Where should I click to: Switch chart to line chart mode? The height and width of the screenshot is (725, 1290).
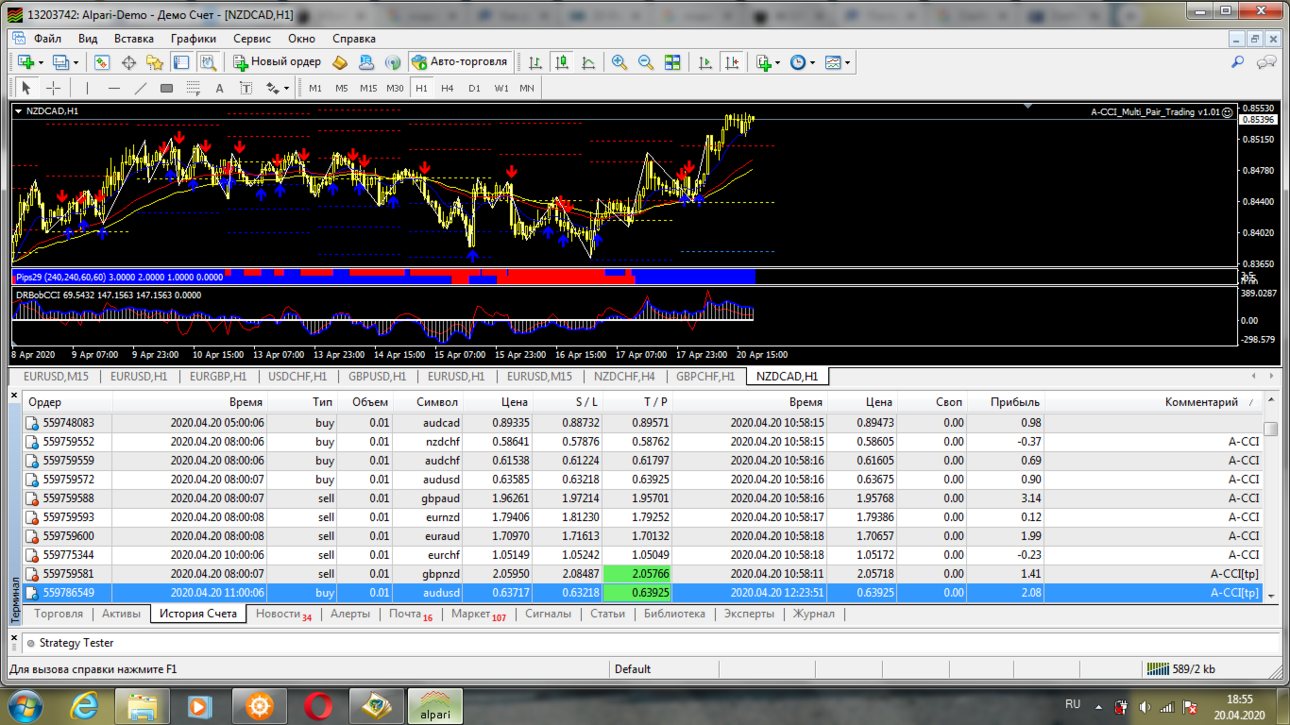588,62
